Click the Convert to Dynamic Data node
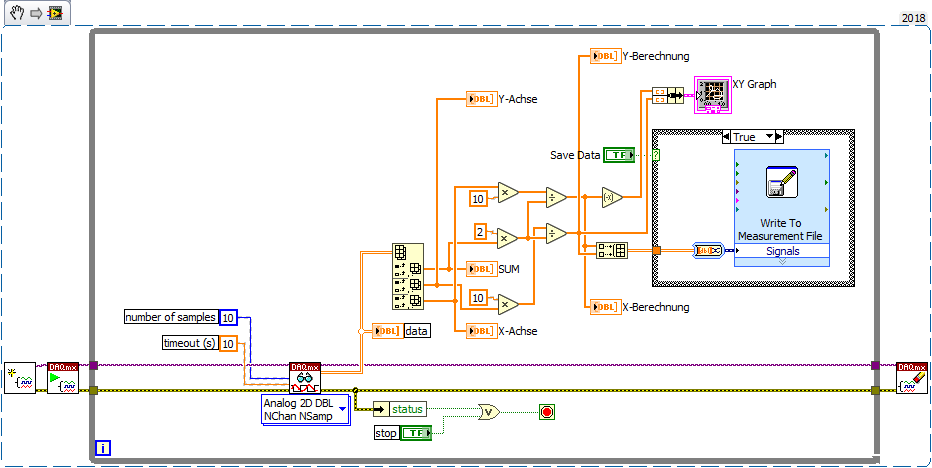This screenshot has width=932, height=468. tap(709, 250)
